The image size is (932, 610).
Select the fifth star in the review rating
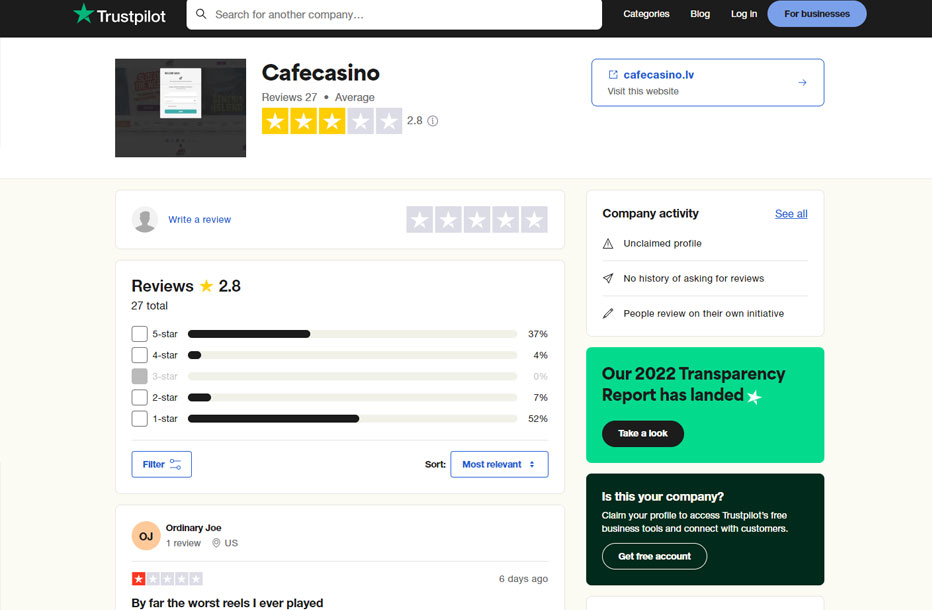(x=535, y=220)
